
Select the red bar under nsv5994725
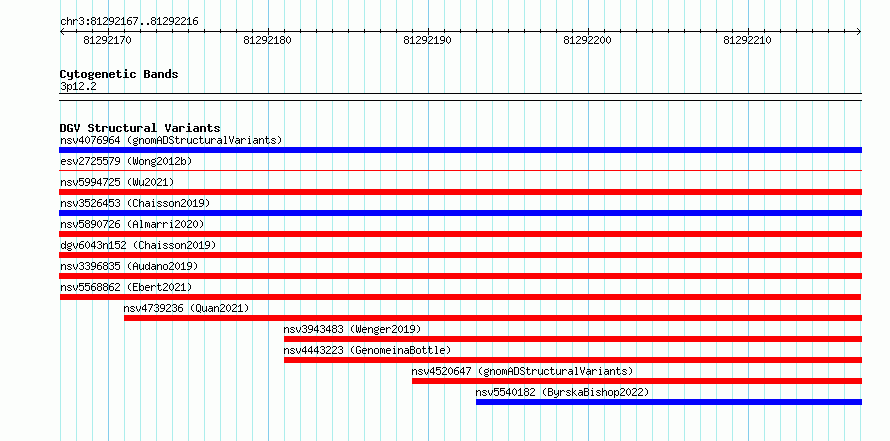[x=460, y=192]
